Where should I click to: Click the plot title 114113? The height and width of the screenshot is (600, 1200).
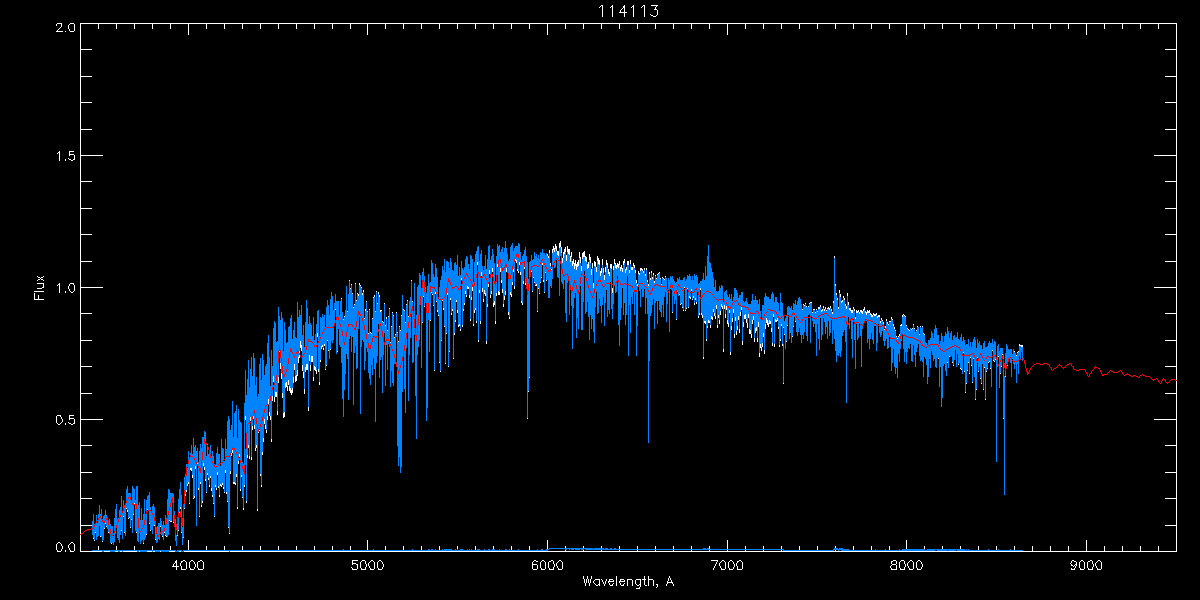click(627, 11)
